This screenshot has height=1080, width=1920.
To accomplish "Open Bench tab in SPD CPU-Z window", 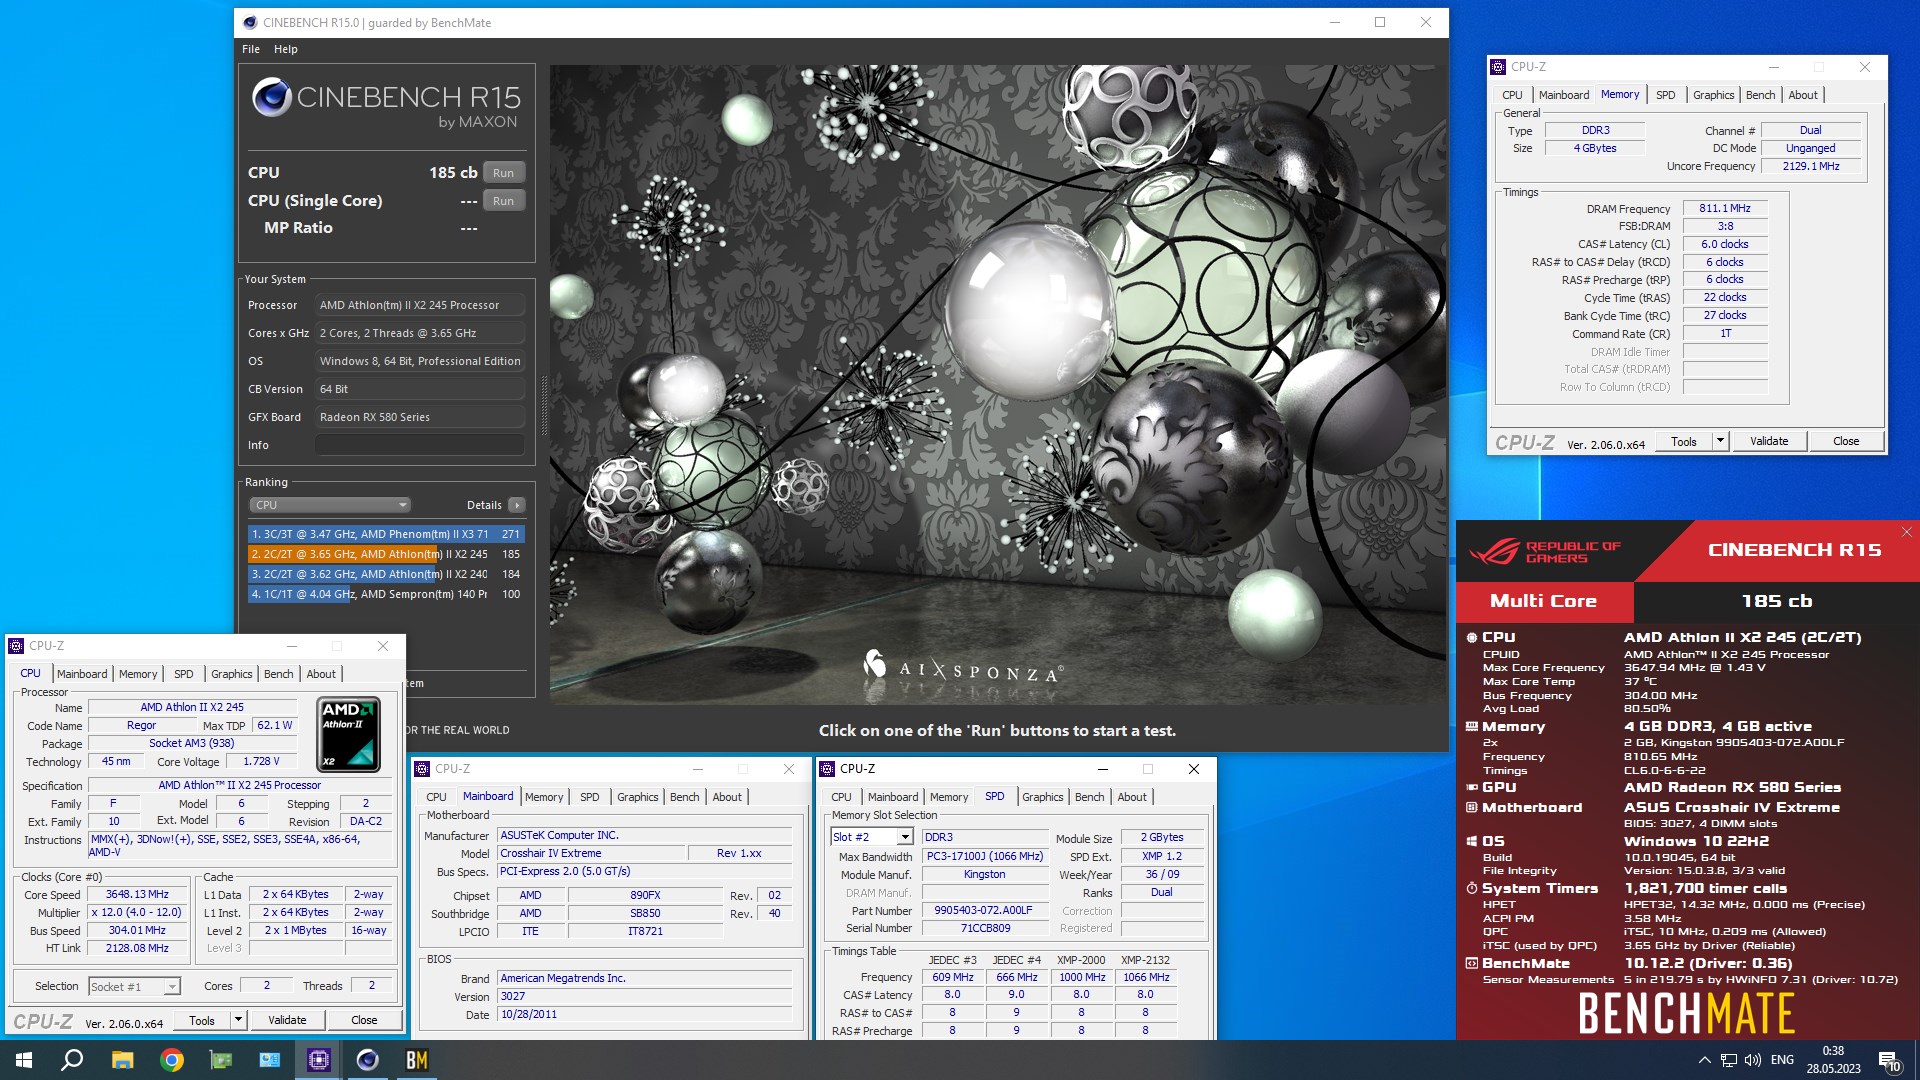I will coord(1089,797).
